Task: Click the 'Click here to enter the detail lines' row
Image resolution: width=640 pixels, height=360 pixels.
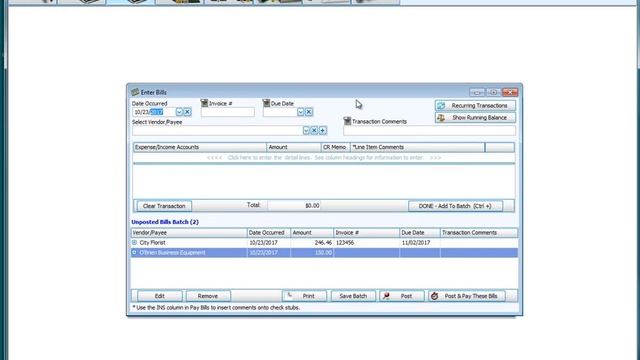Action: click(x=324, y=158)
